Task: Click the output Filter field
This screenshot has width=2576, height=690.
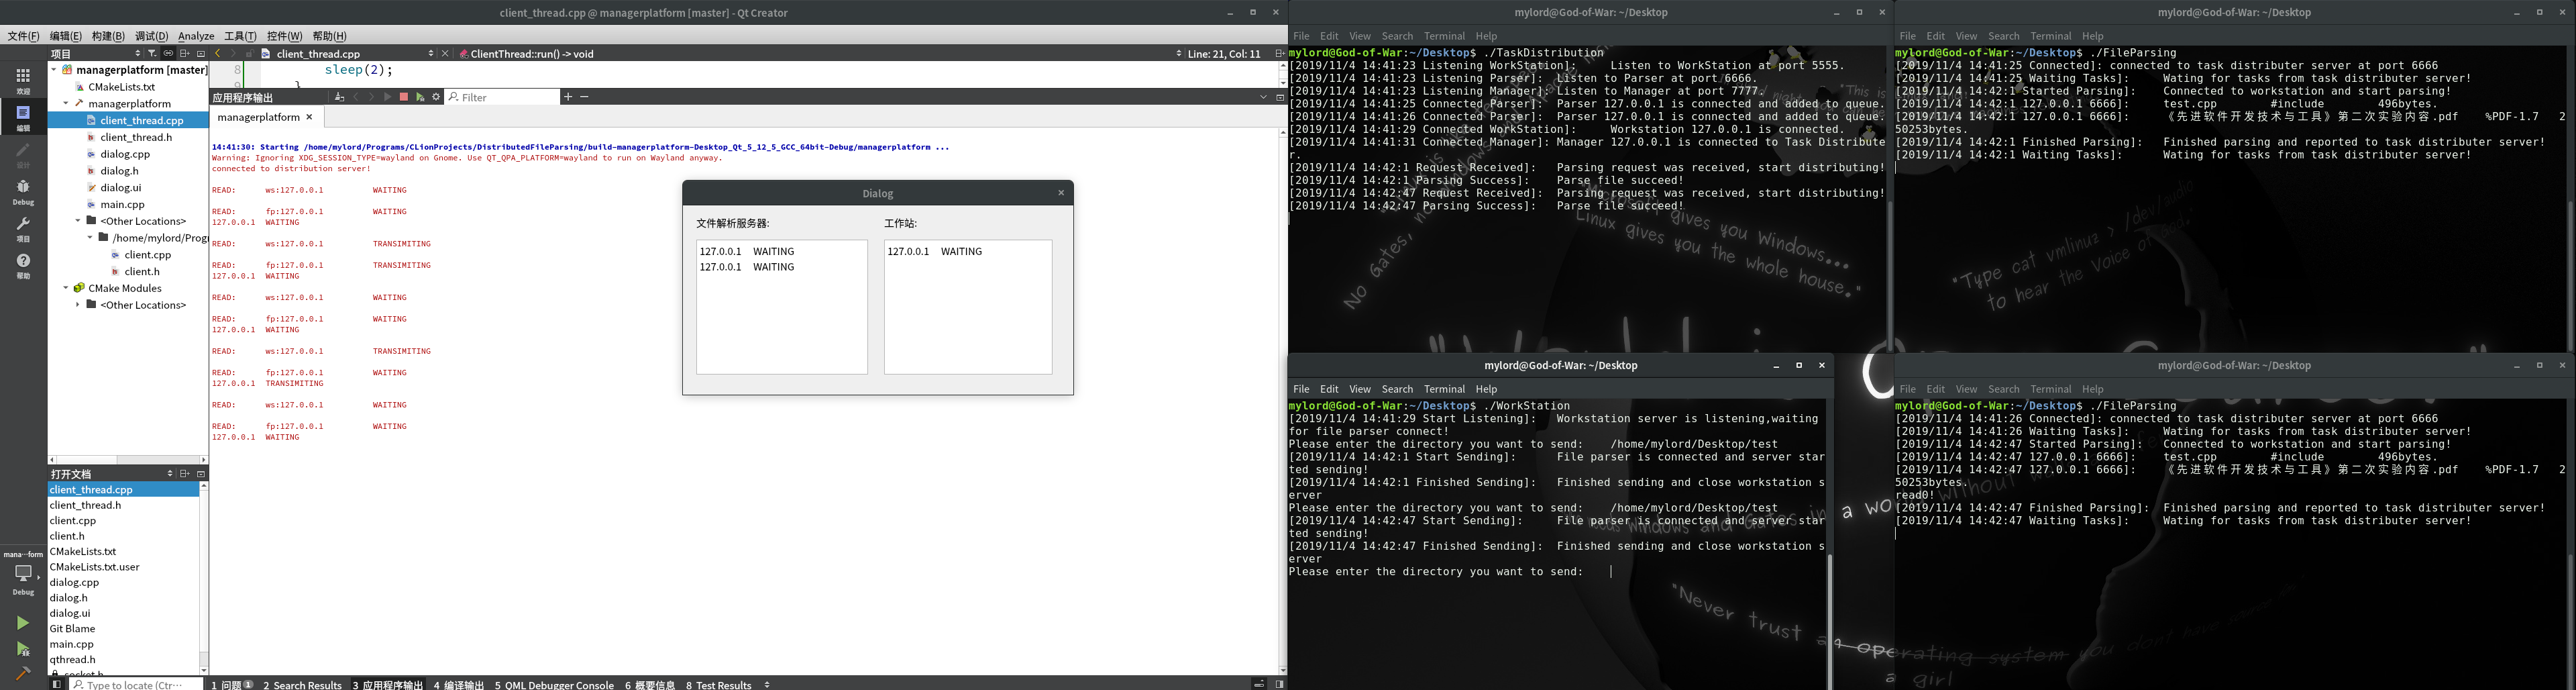Action: click(x=503, y=97)
